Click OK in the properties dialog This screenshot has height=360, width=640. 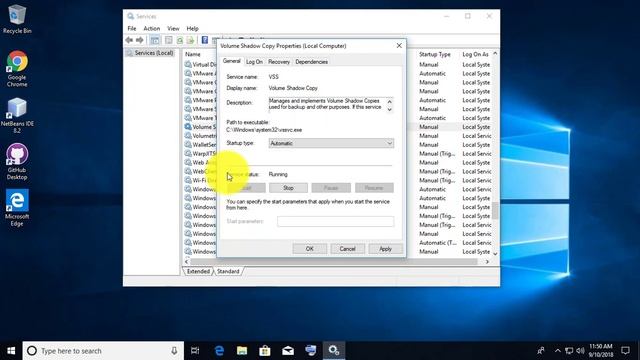309,249
